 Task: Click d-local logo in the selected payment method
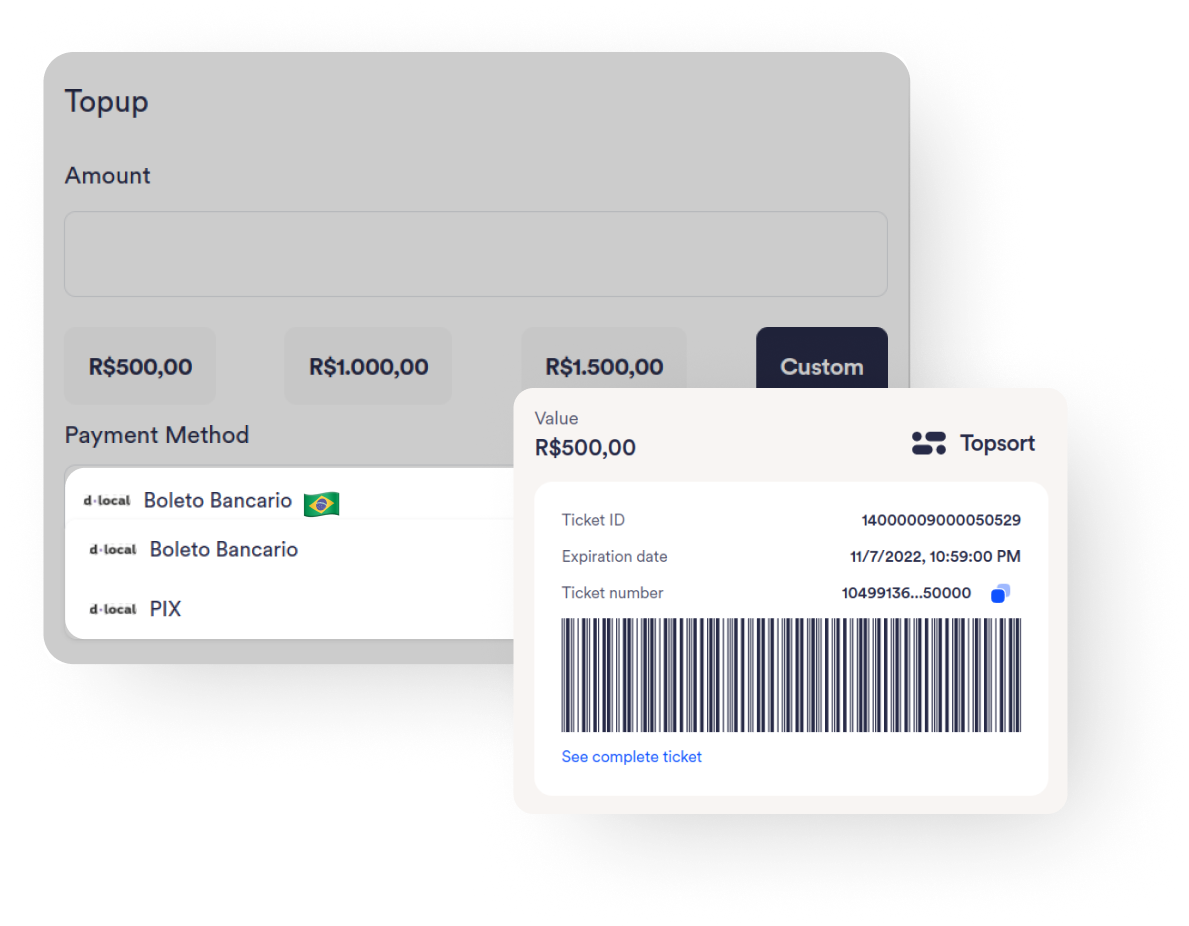(107, 500)
